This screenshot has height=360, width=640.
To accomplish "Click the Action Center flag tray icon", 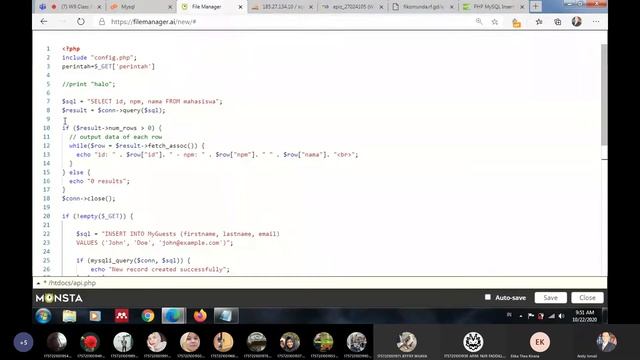I will (531, 316).
